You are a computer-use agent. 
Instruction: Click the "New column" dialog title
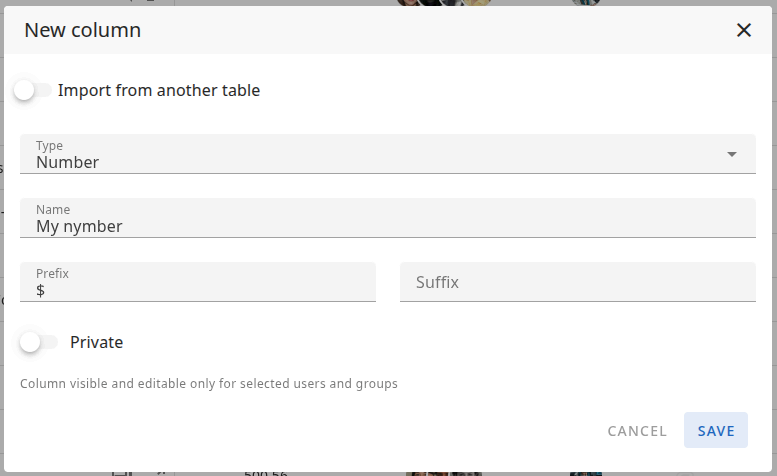82,30
